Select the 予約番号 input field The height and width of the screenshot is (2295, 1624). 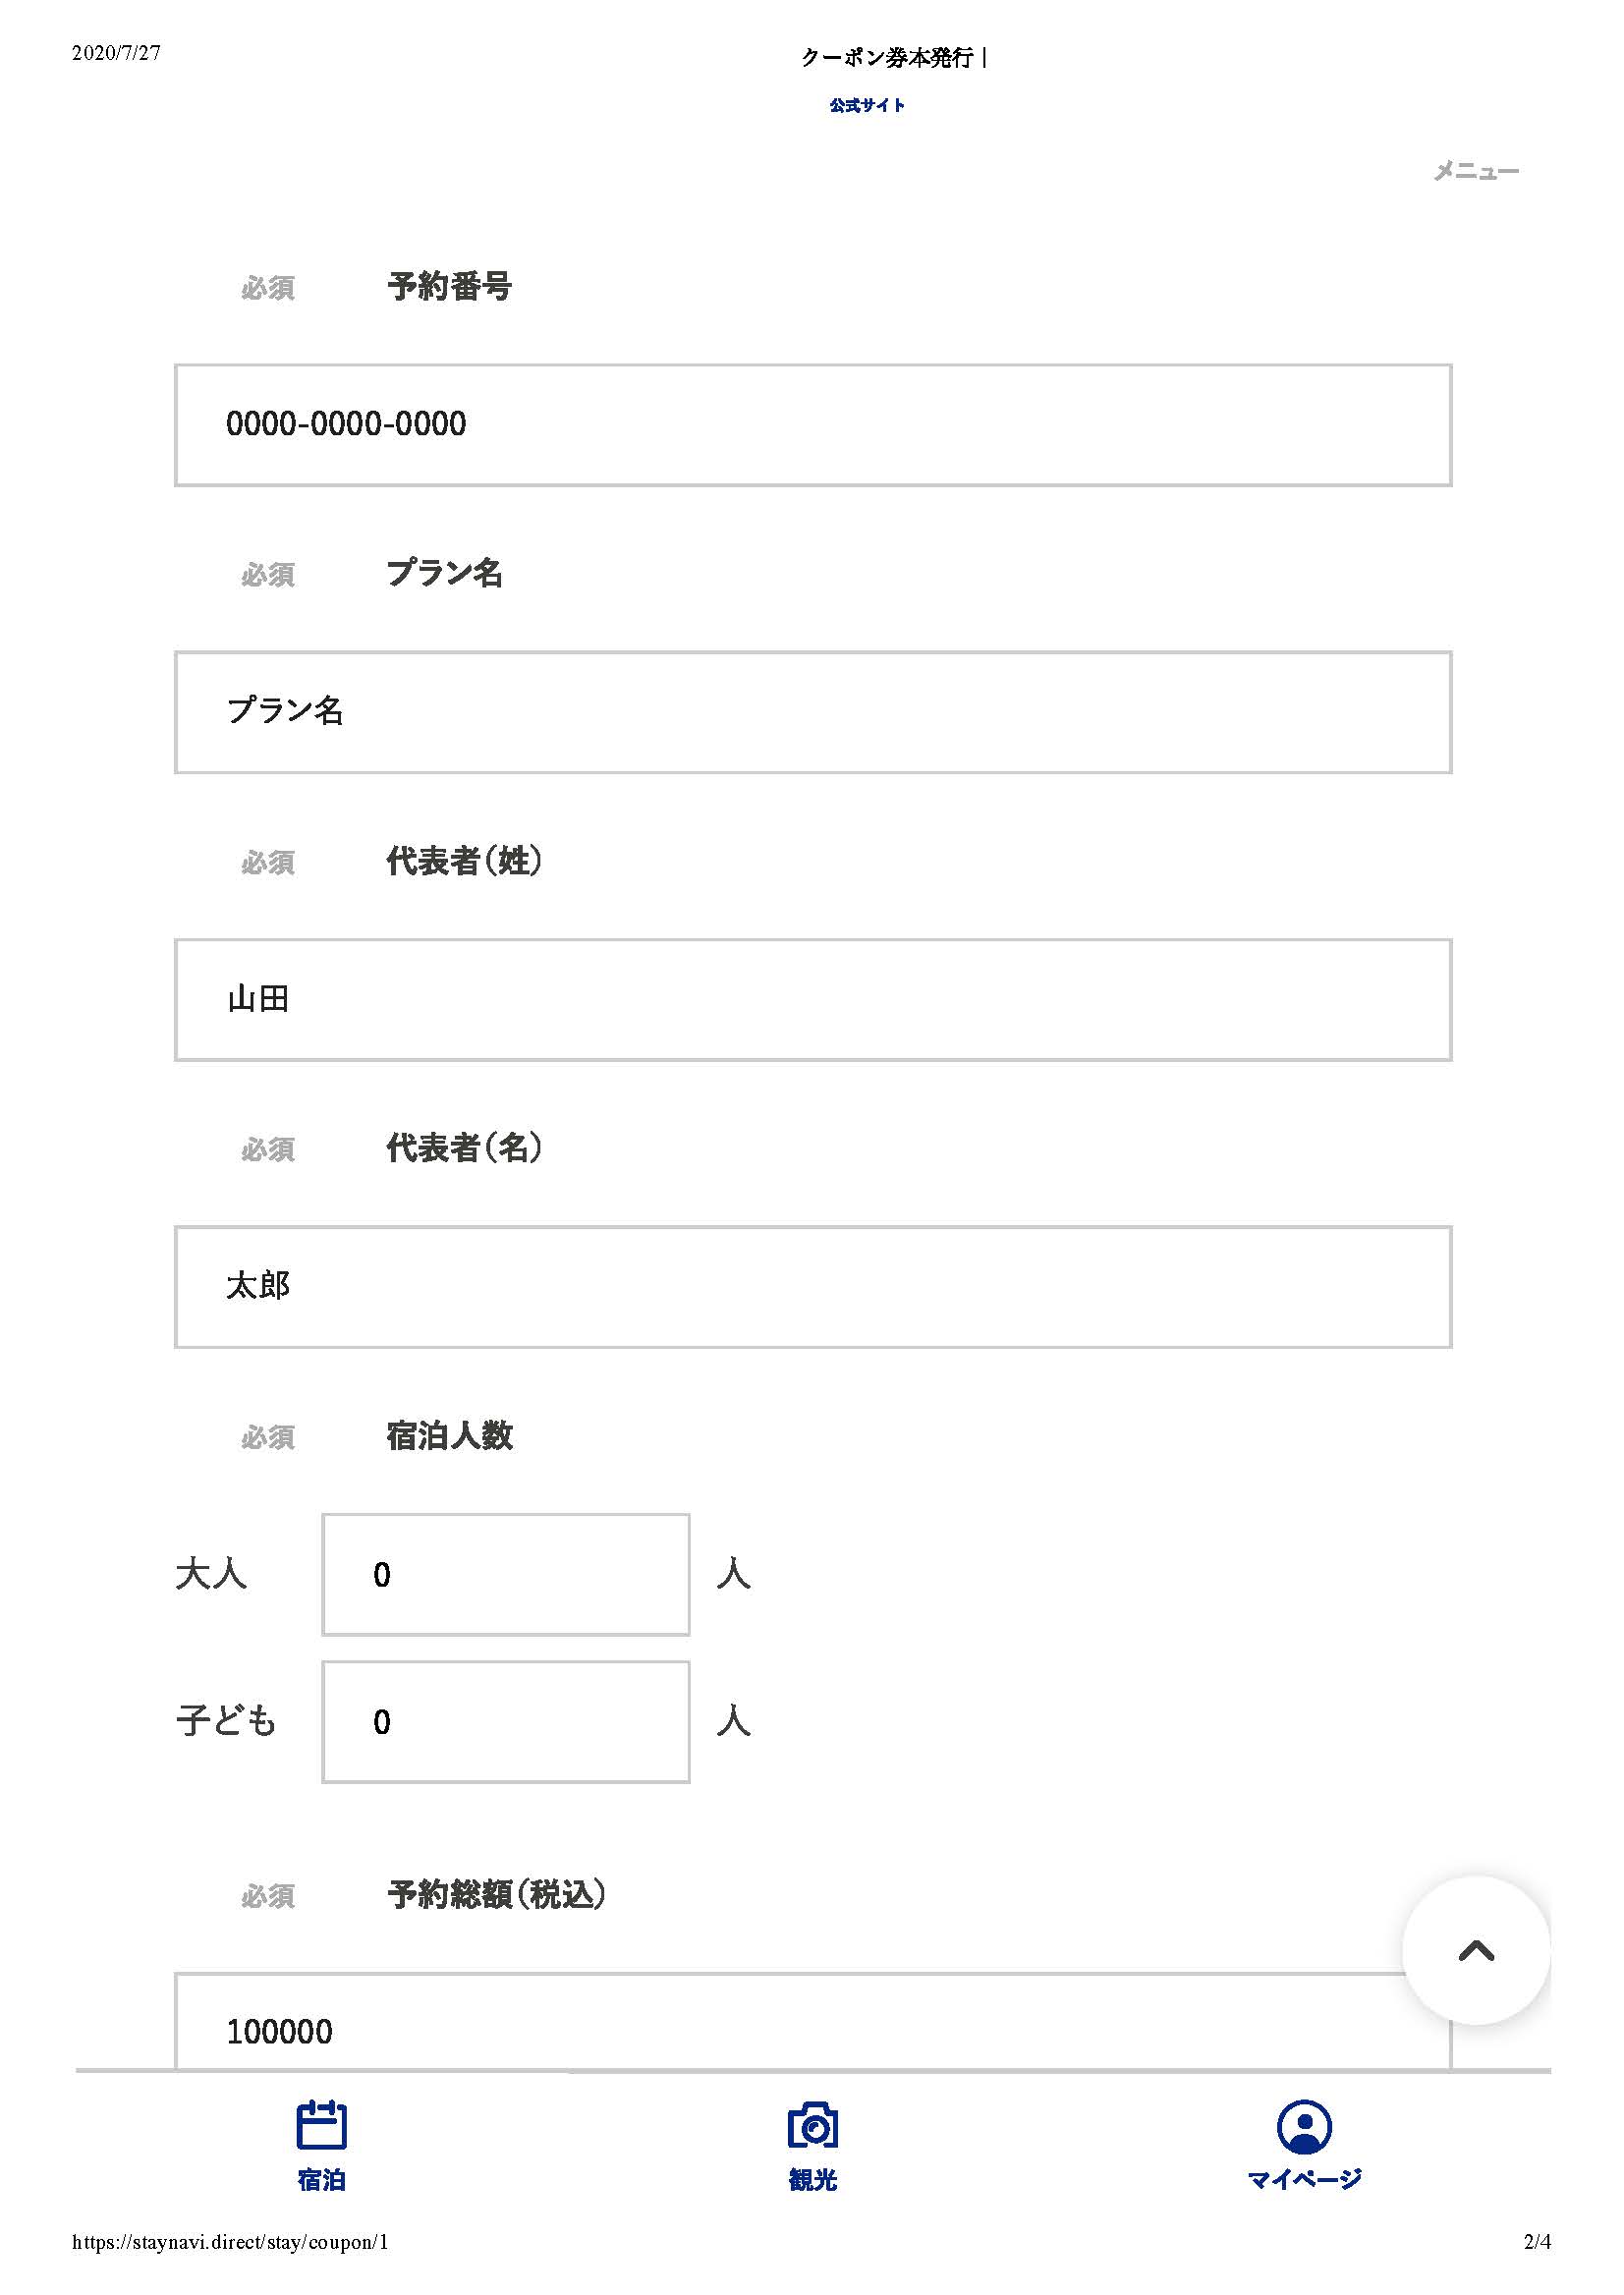813,425
